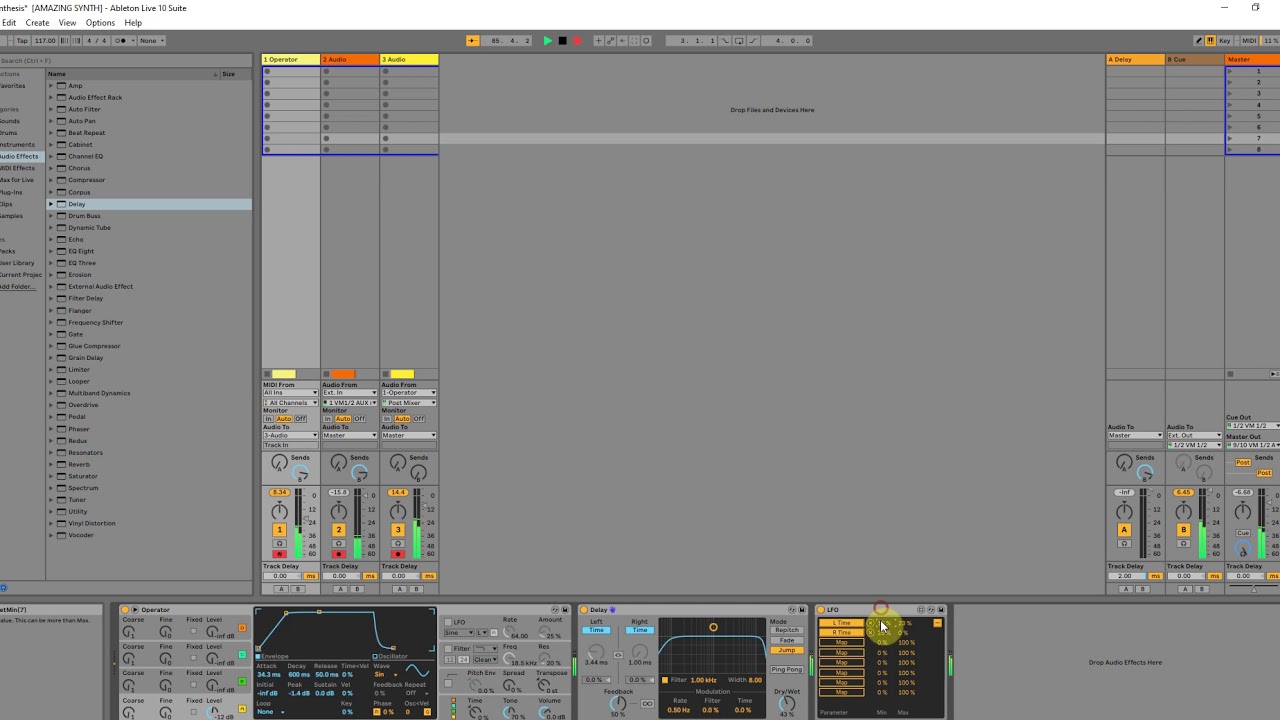Click track 1 pan knob
Screen dimensions: 1280x720
pyautogui.click(x=279, y=512)
